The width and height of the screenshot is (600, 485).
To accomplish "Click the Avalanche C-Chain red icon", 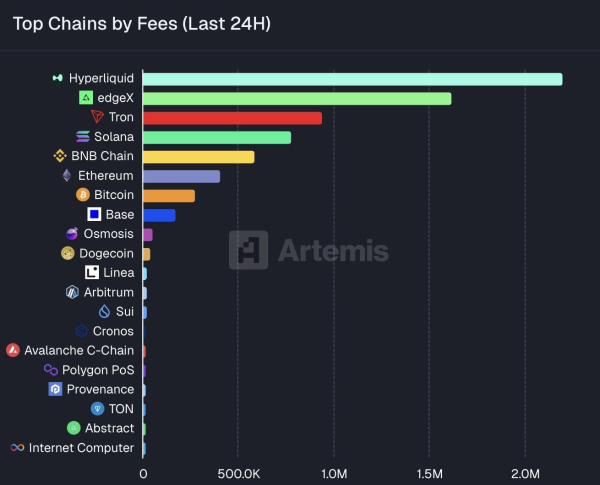I will pyautogui.click(x=13, y=351).
